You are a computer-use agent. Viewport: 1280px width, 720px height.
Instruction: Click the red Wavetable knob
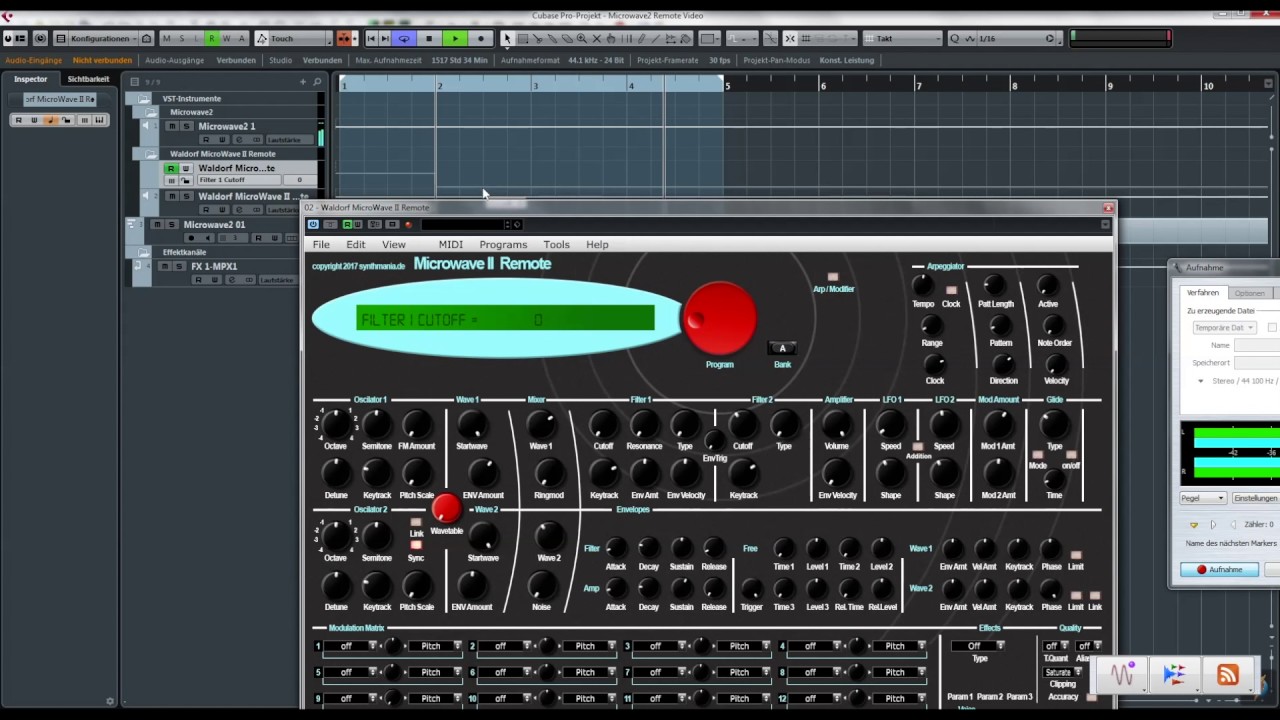coord(446,510)
